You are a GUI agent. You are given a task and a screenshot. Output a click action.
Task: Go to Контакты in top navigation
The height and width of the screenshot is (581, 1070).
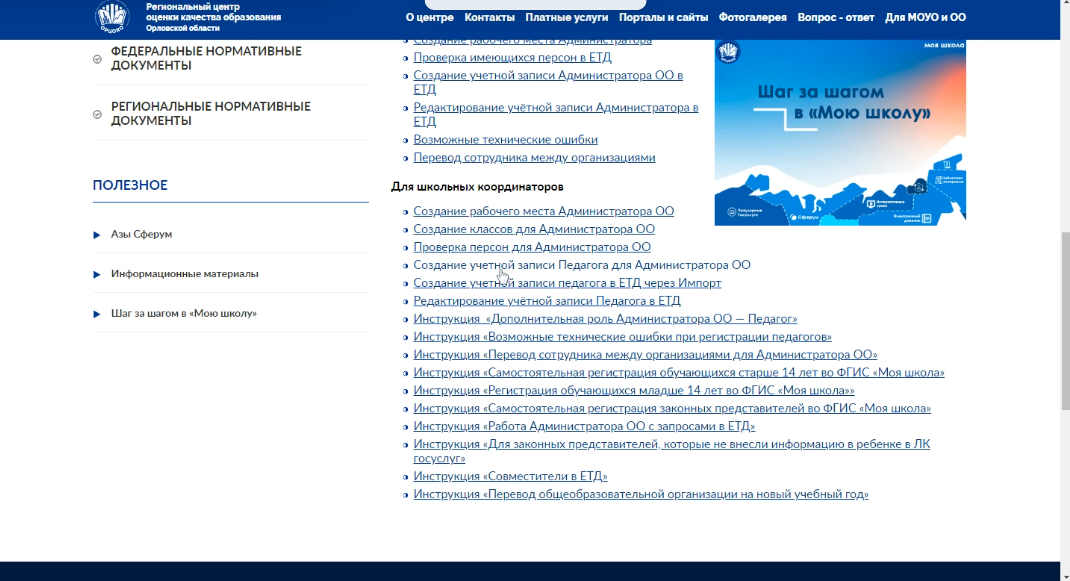click(489, 18)
